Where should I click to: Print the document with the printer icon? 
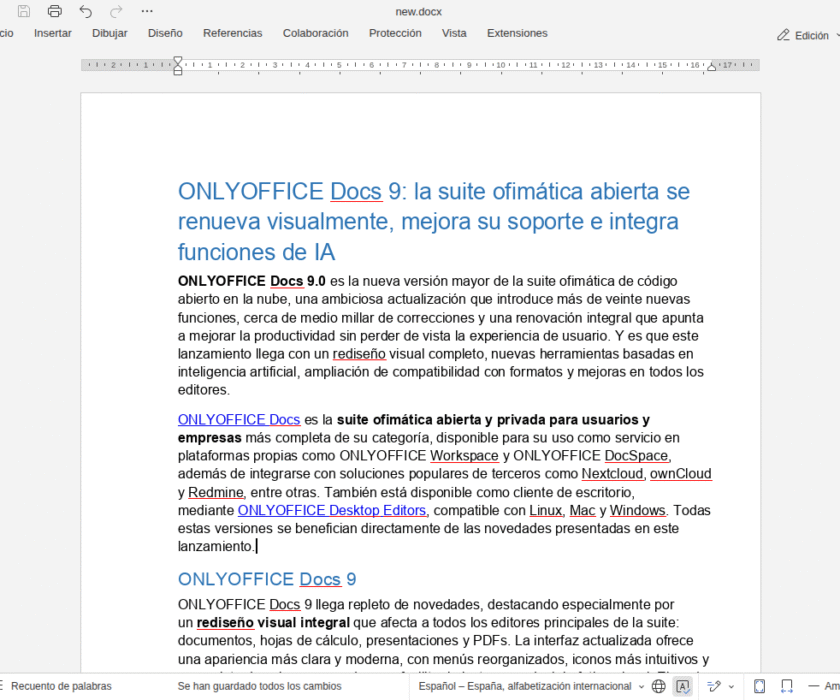pyautogui.click(x=55, y=11)
